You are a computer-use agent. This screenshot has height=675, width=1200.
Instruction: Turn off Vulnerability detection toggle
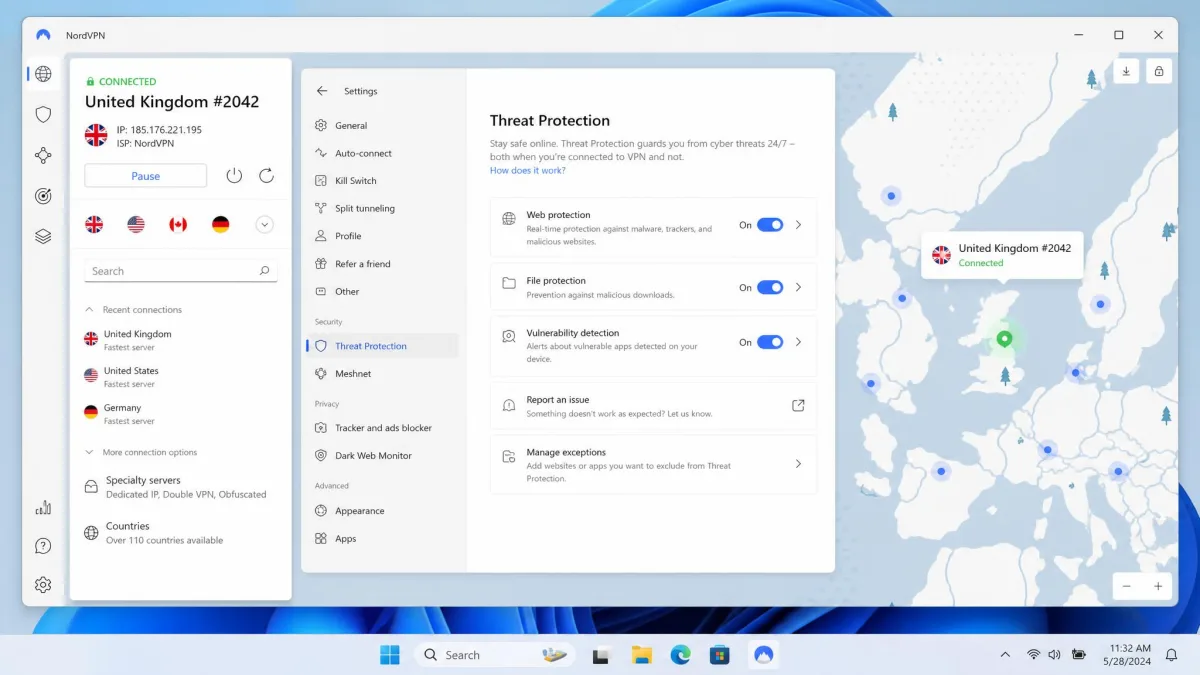770,342
